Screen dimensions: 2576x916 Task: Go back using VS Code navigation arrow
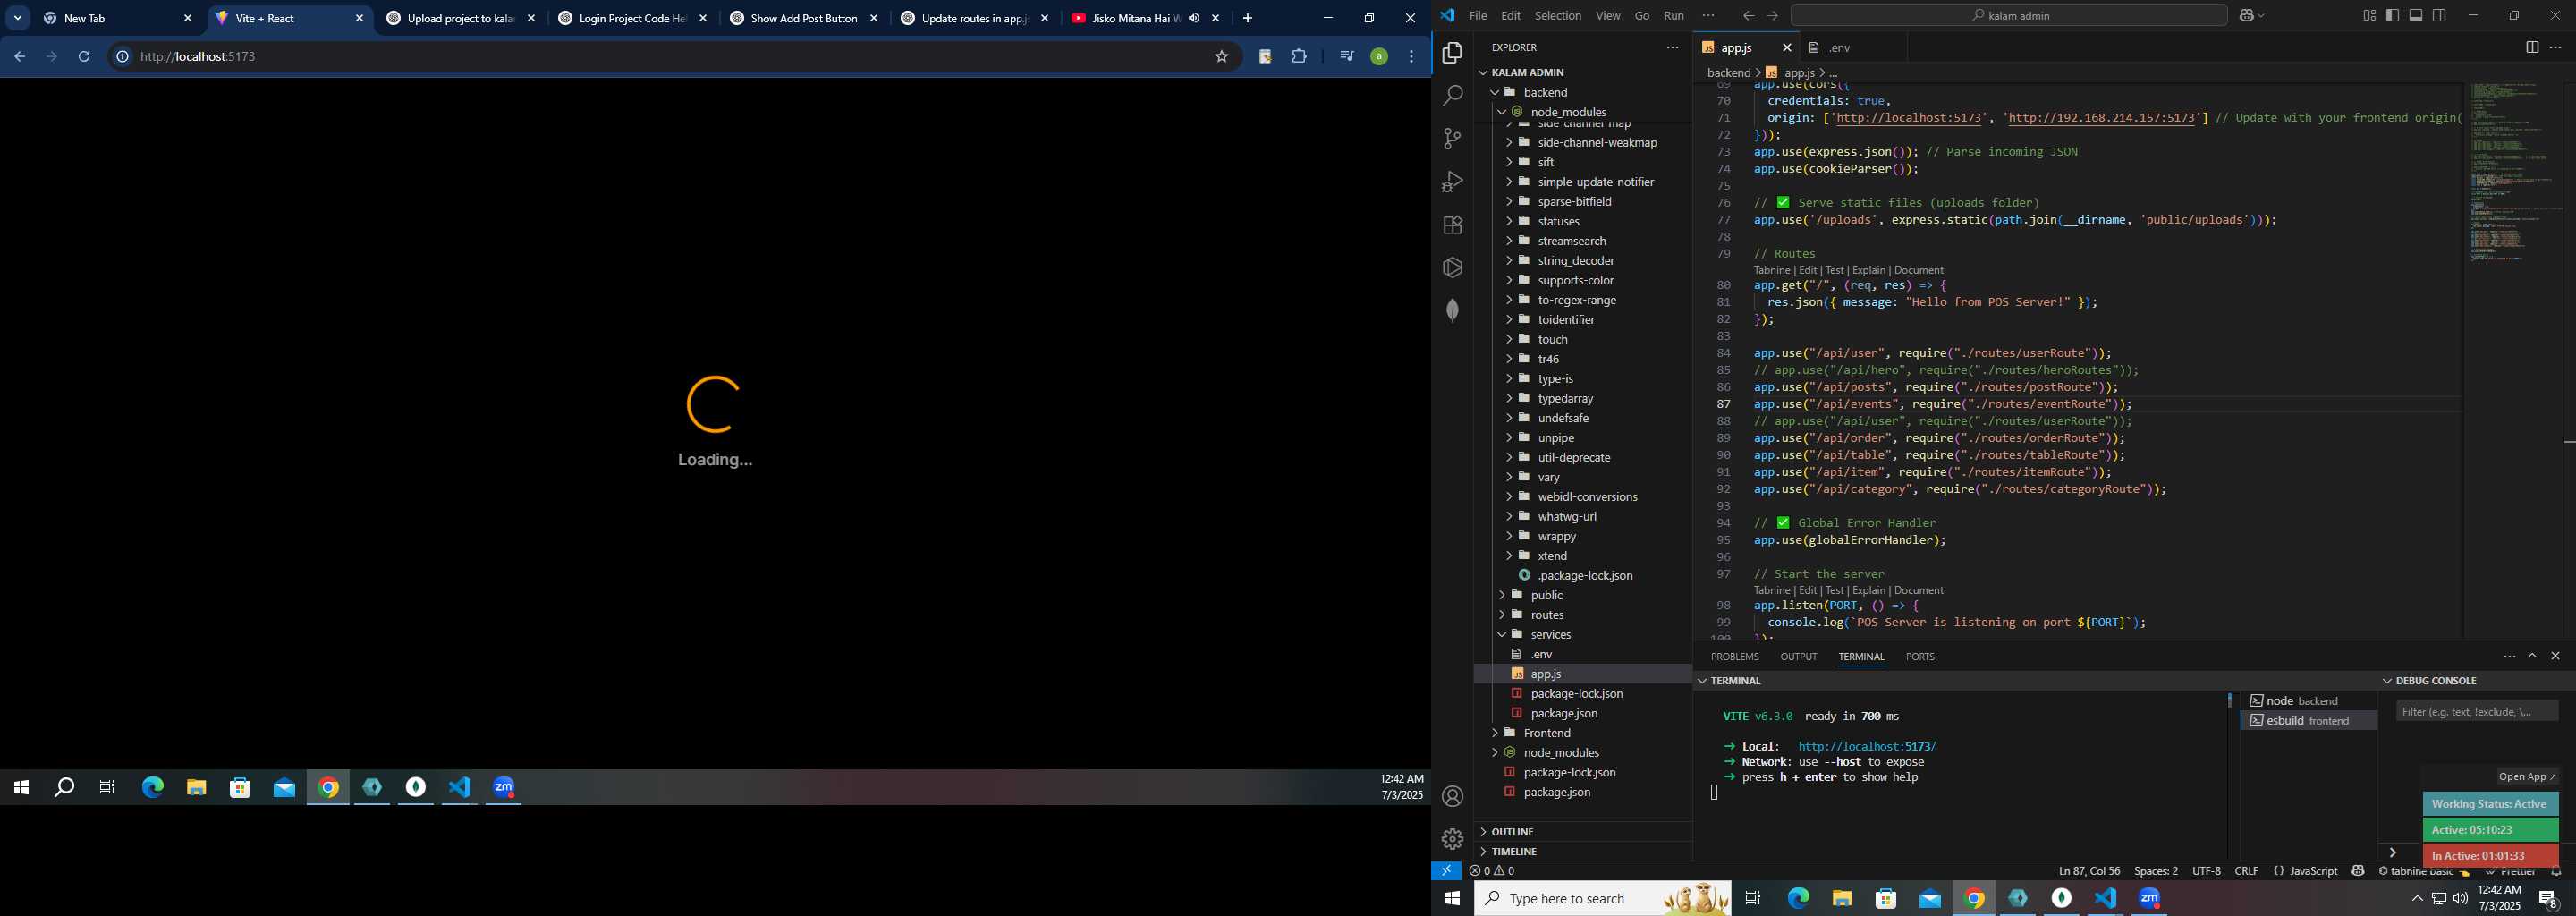coord(1747,15)
